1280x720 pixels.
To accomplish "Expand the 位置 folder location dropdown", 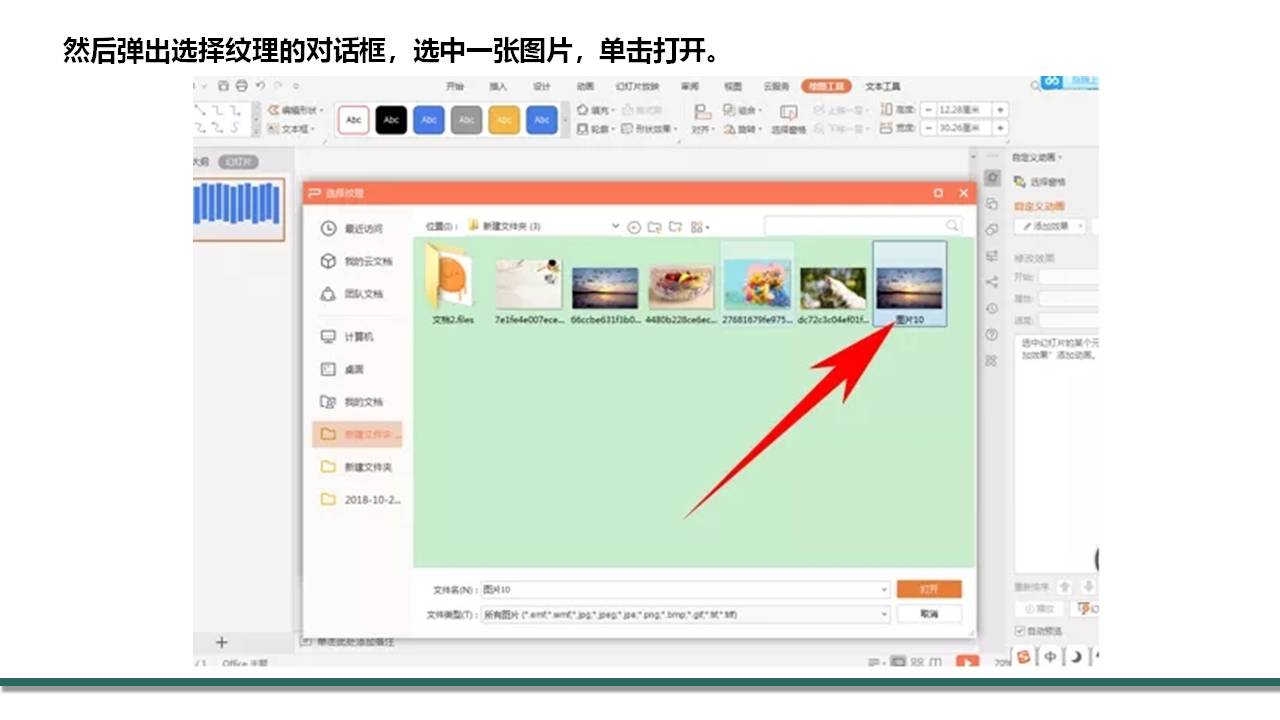I will click(x=615, y=227).
